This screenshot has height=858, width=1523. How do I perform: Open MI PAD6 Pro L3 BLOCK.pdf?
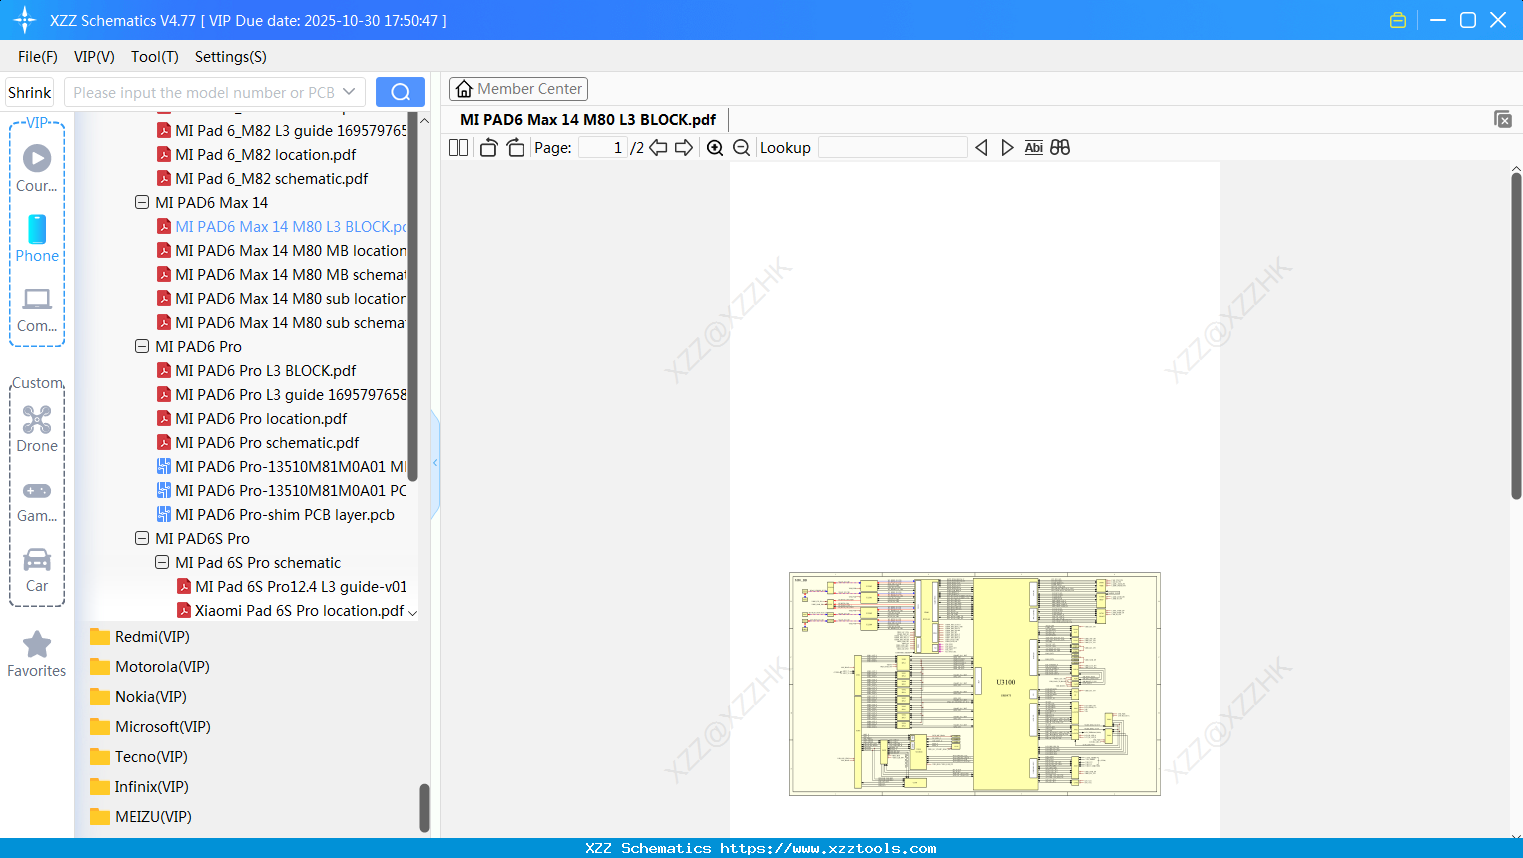[x=266, y=371]
